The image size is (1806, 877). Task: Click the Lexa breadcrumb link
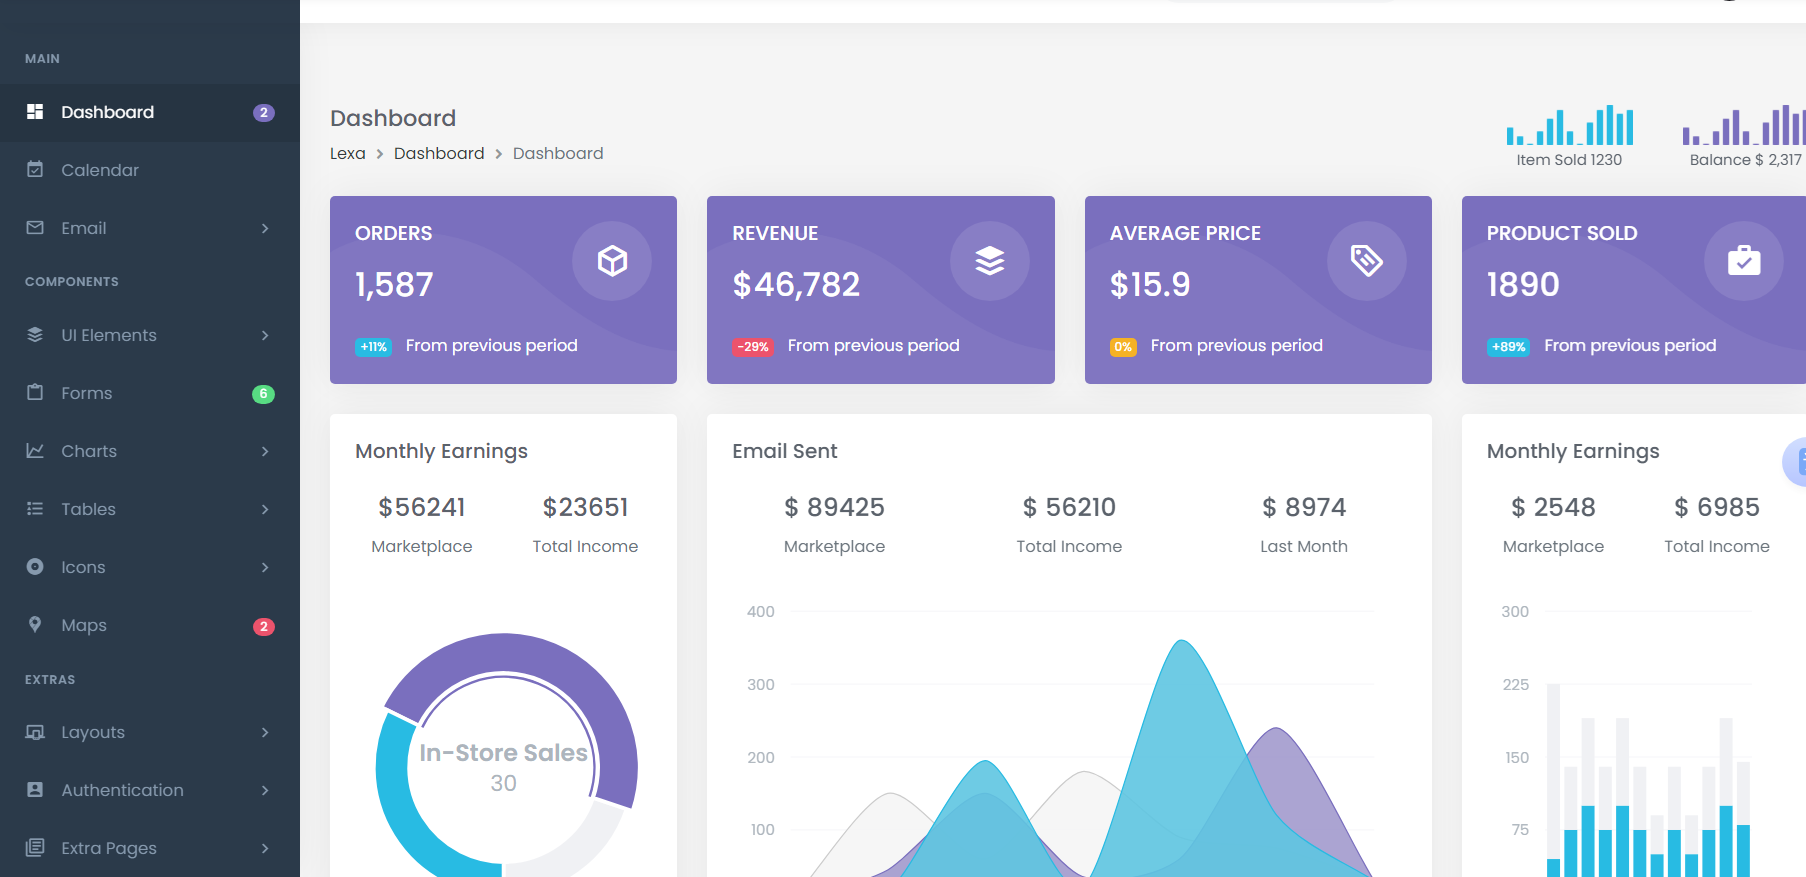[x=347, y=153]
